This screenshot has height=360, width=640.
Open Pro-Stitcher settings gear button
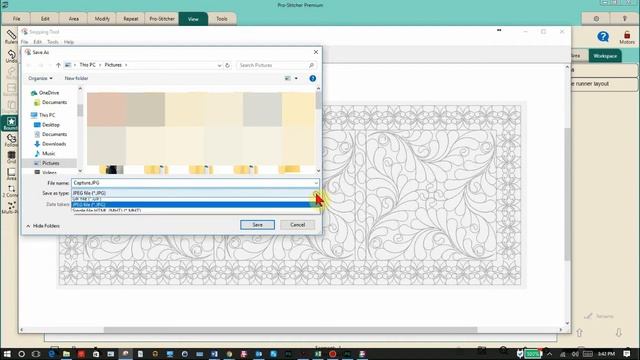(596, 19)
